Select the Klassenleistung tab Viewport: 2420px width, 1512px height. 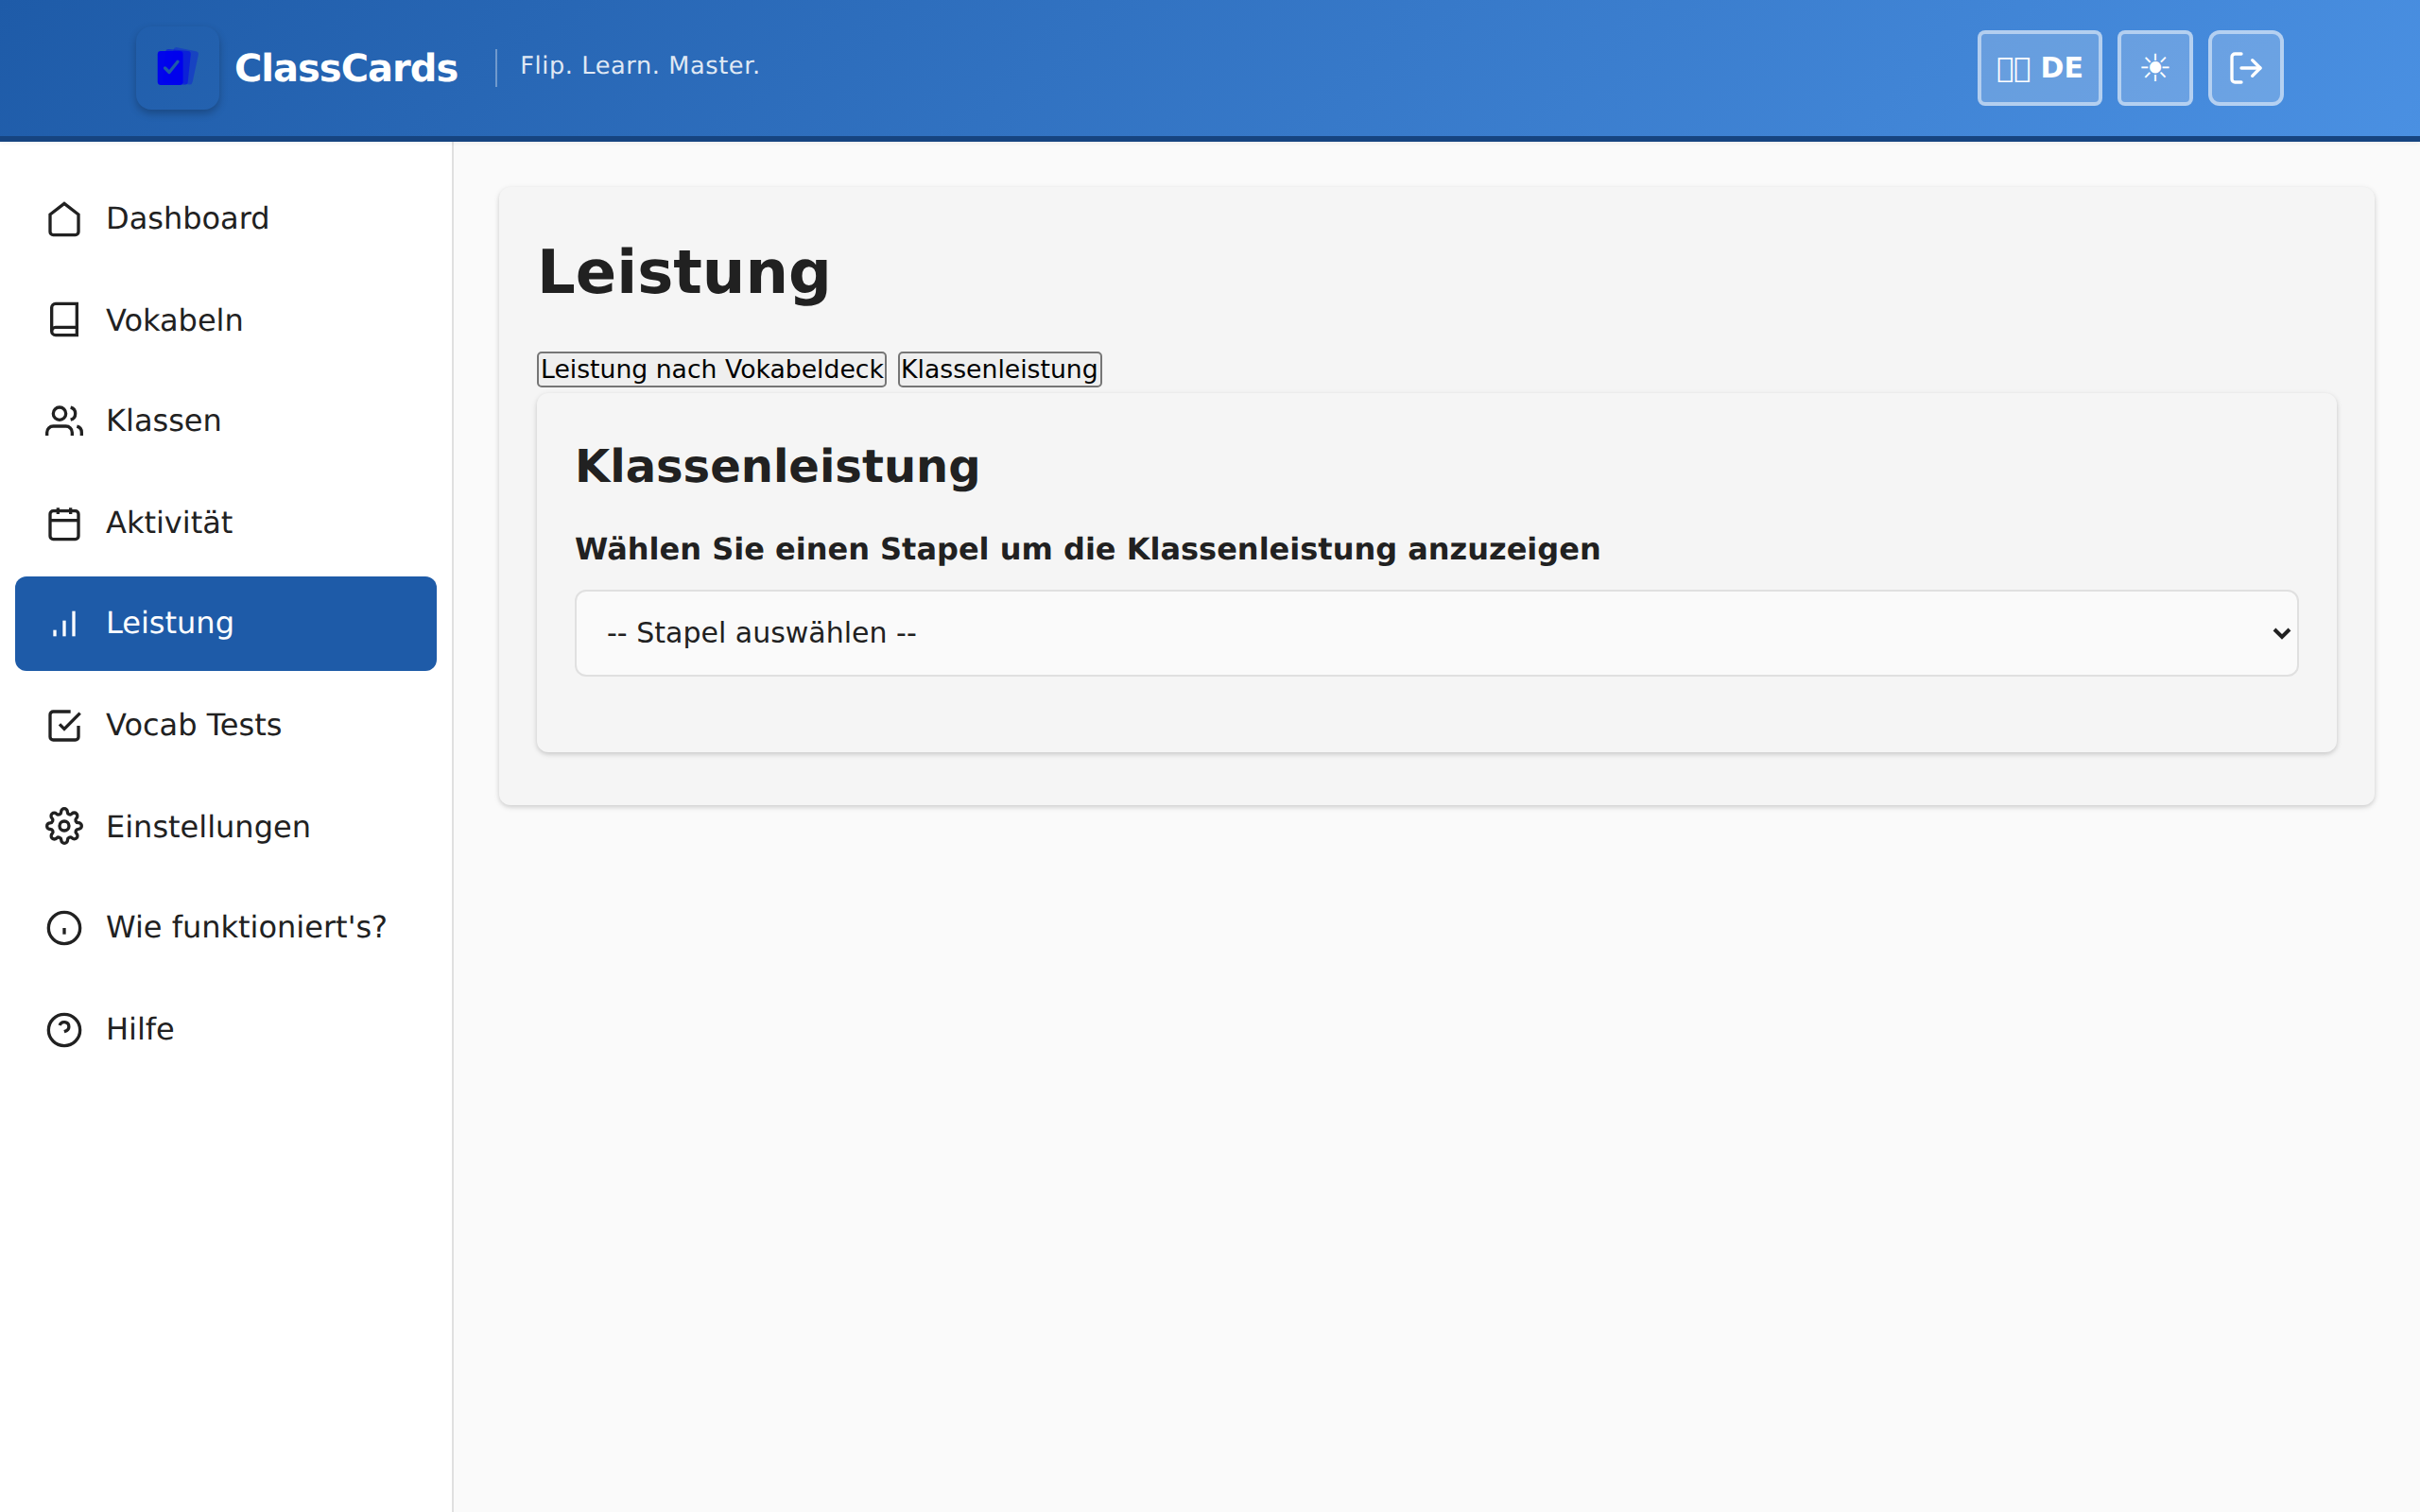[999, 369]
